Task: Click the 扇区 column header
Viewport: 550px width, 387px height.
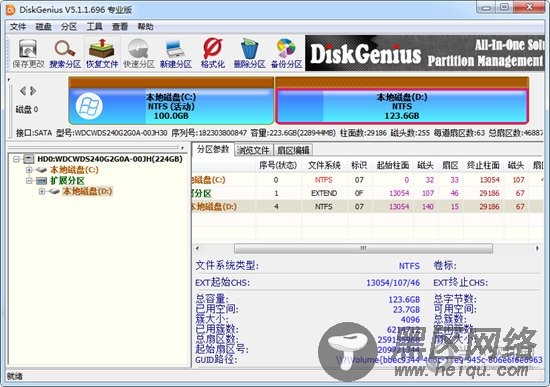Action: coord(450,165)
